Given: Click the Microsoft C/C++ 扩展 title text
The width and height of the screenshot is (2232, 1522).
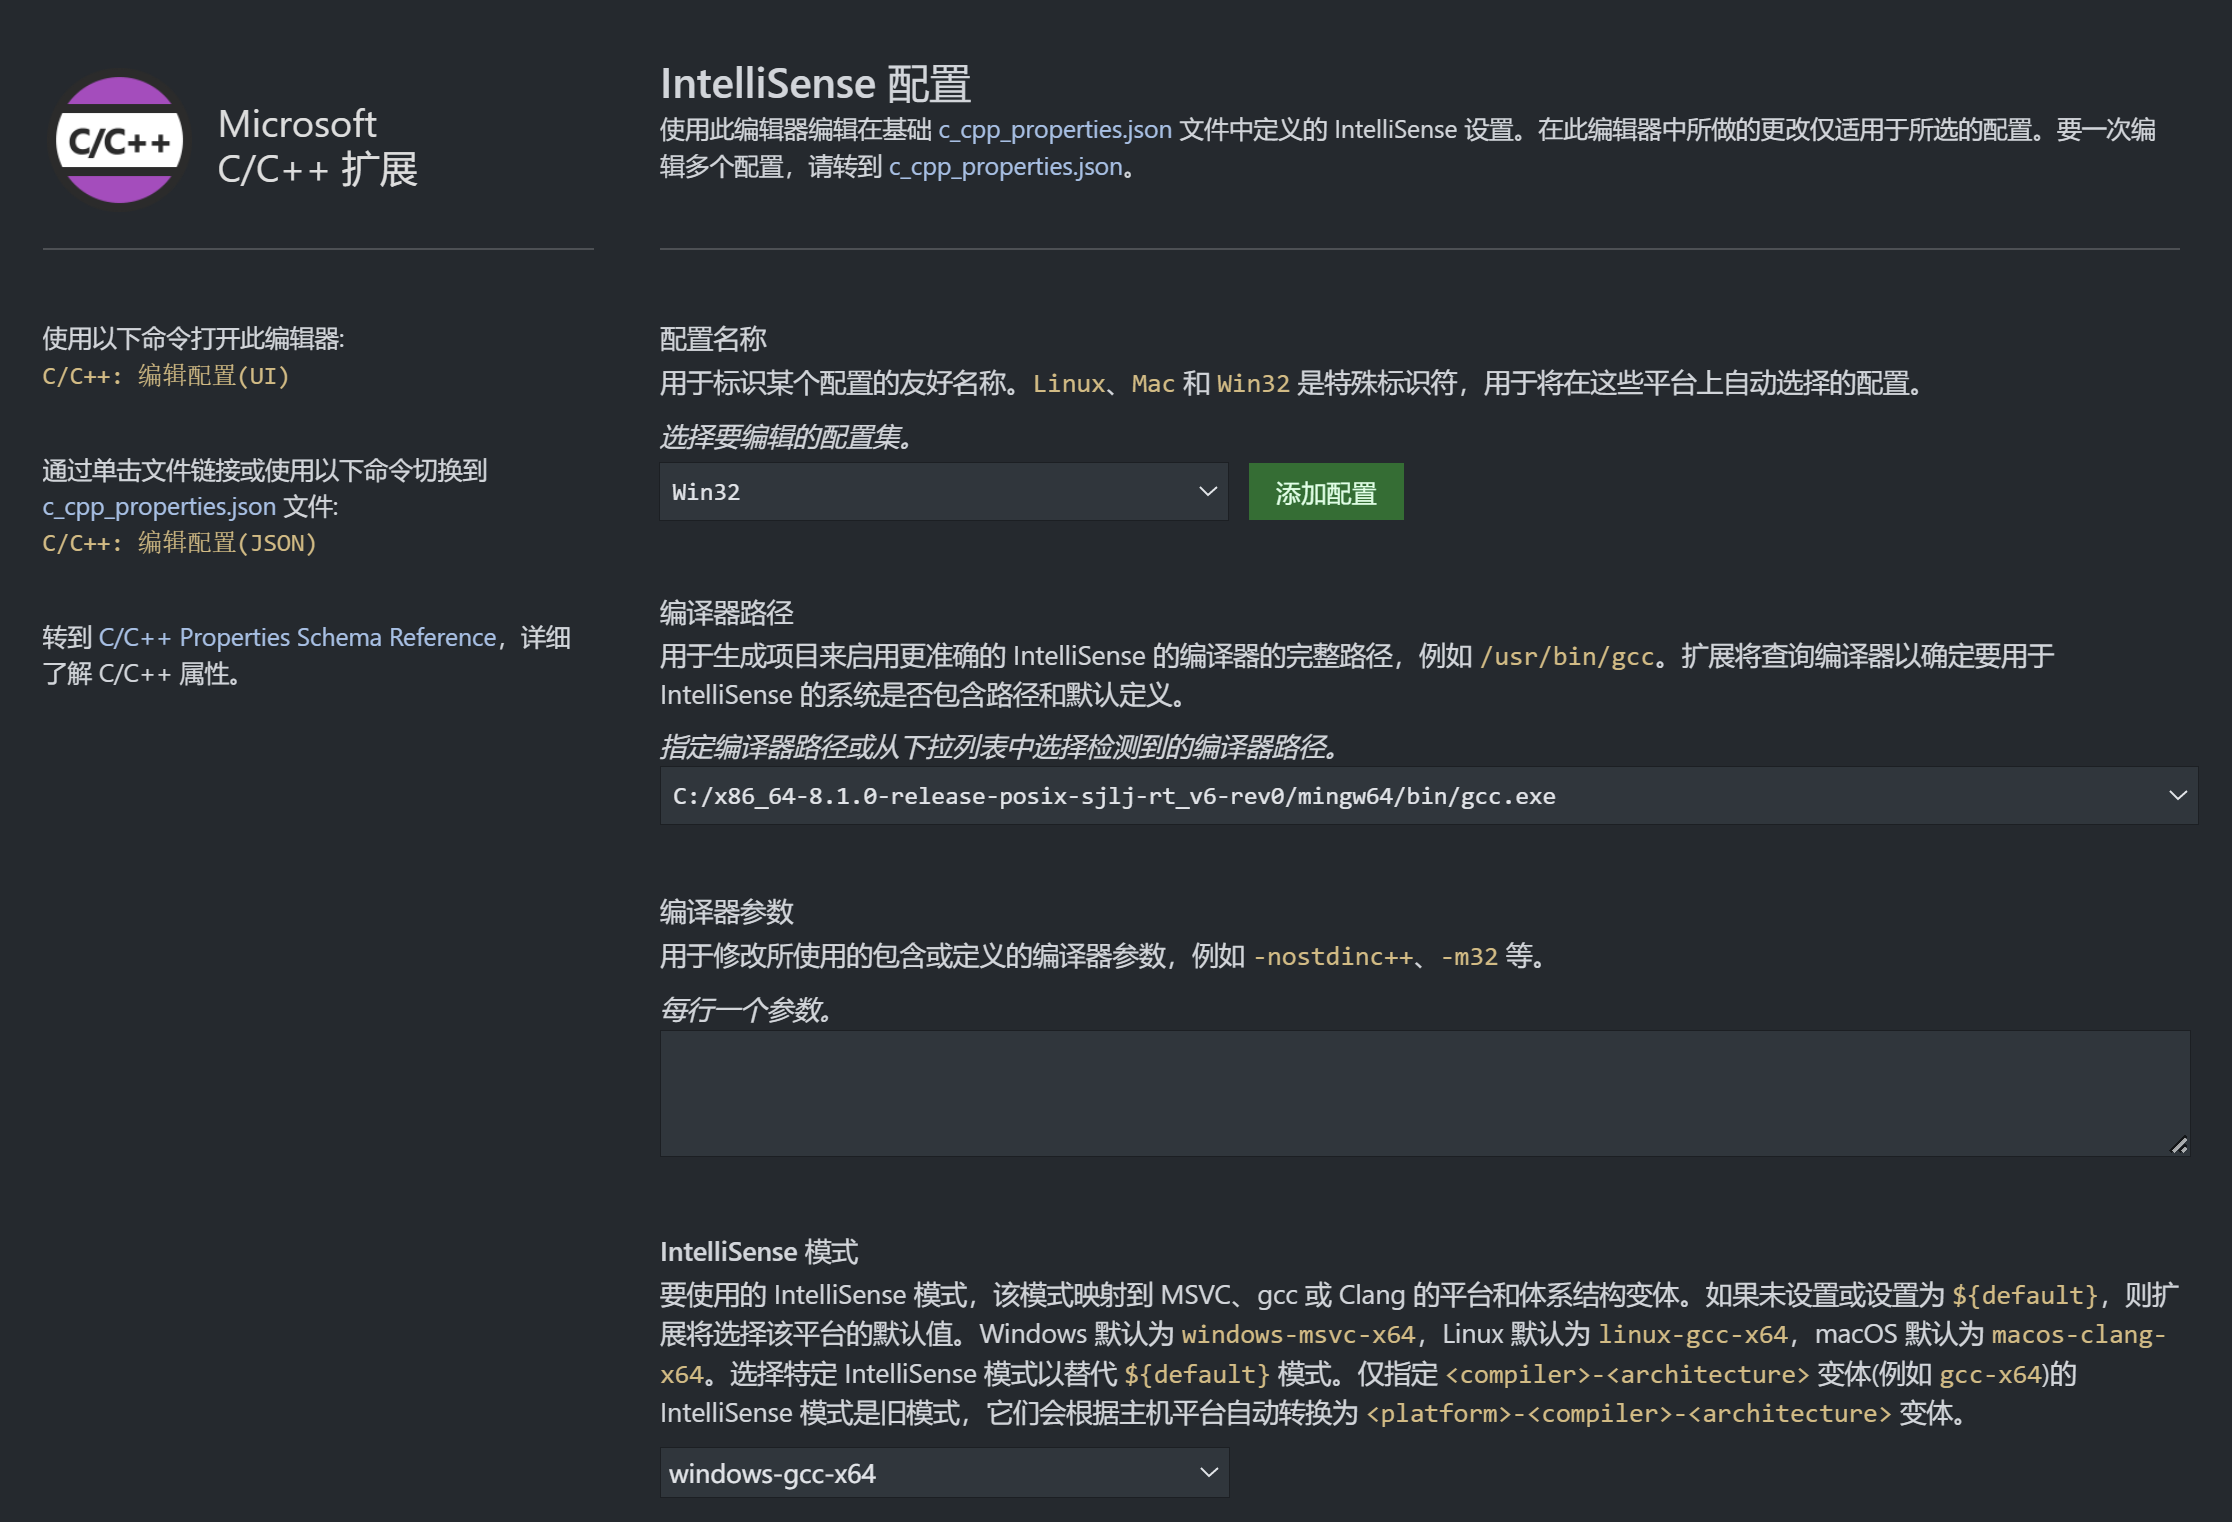Looking at the screenshot, I should pyautogui.click(x=317, y=147).
